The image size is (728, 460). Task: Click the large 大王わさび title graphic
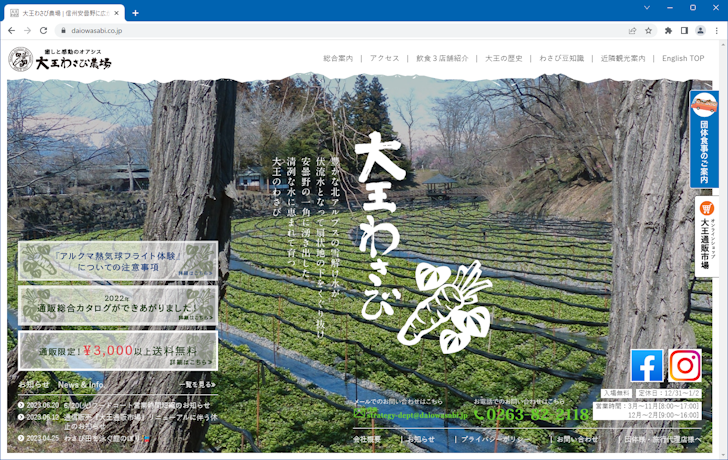tap(381, 227)
